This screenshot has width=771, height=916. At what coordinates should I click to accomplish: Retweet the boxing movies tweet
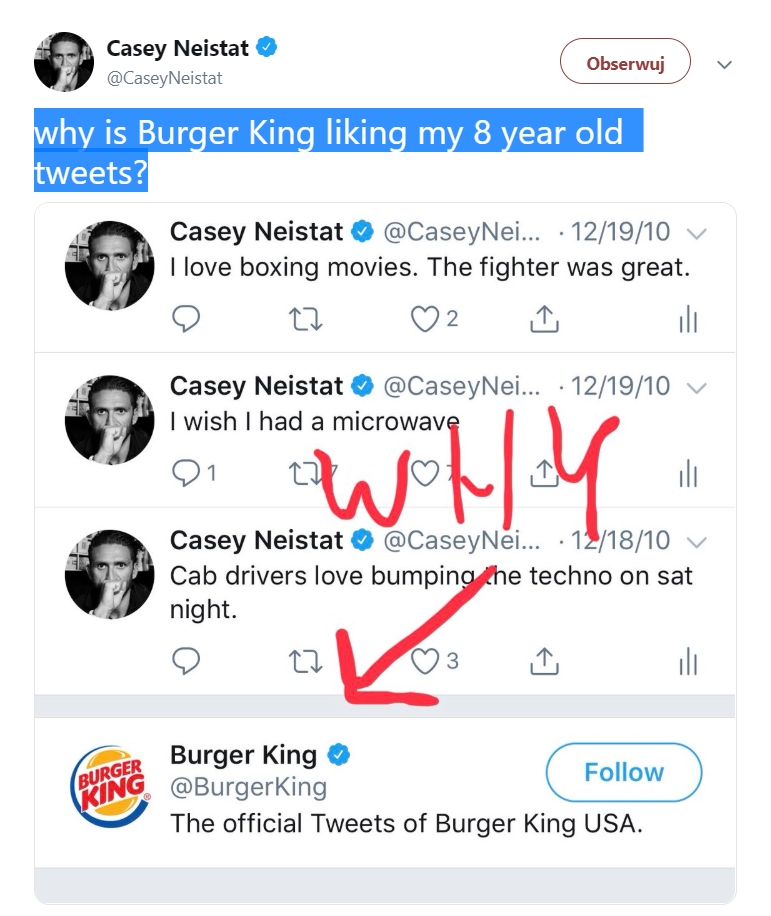click(304, 319)
